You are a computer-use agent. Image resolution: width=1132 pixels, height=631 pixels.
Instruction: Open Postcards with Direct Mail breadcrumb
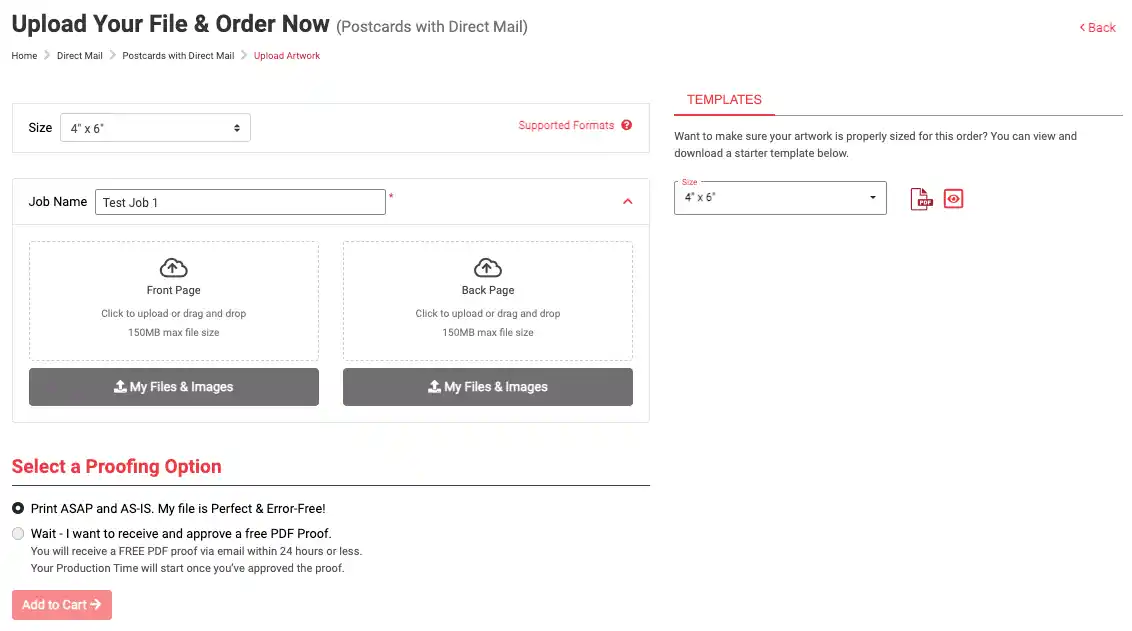point(178,56)
